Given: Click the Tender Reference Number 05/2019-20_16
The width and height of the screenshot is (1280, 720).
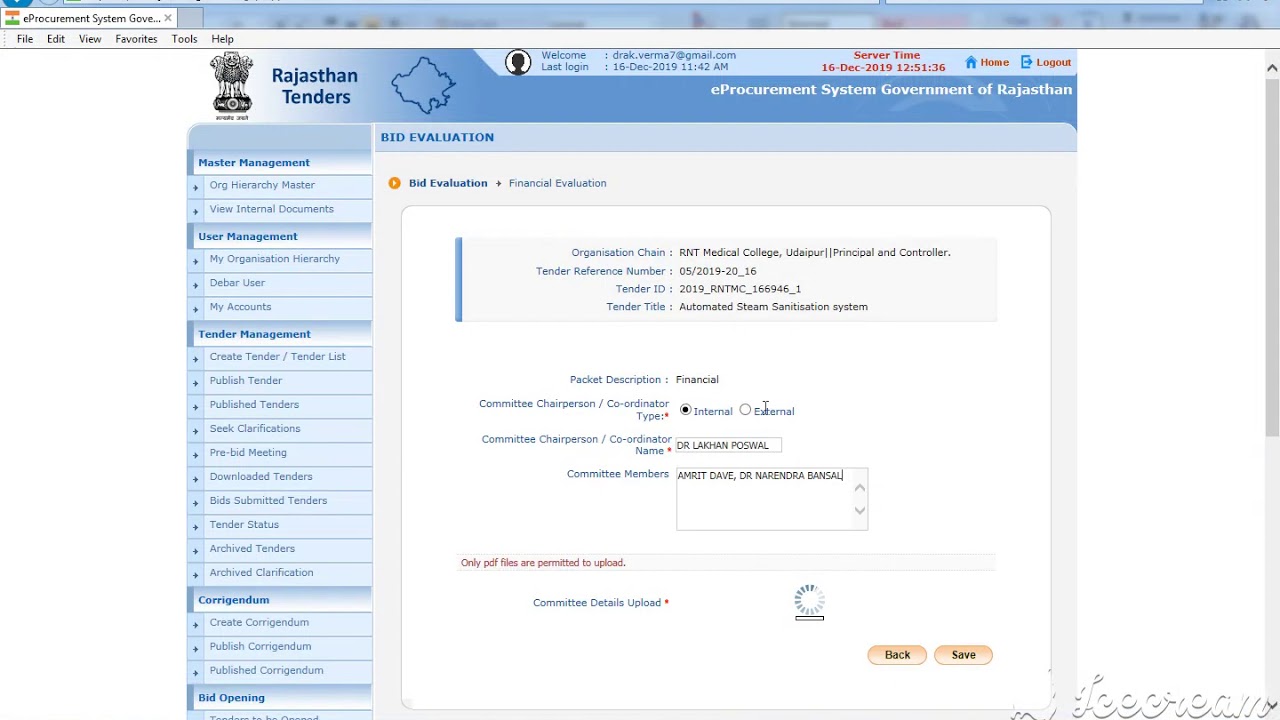Looking at the screenshot, I should pos(718,271).
